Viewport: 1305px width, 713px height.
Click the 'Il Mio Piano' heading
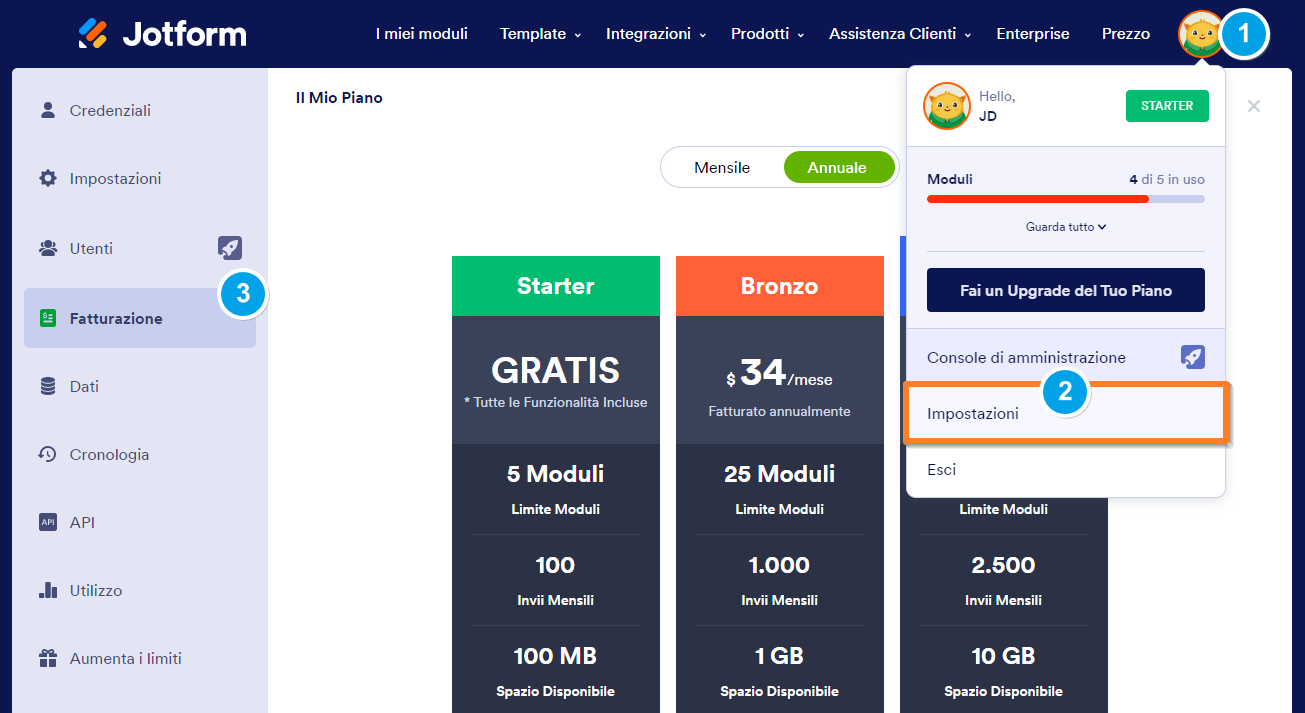coord(339,98)
